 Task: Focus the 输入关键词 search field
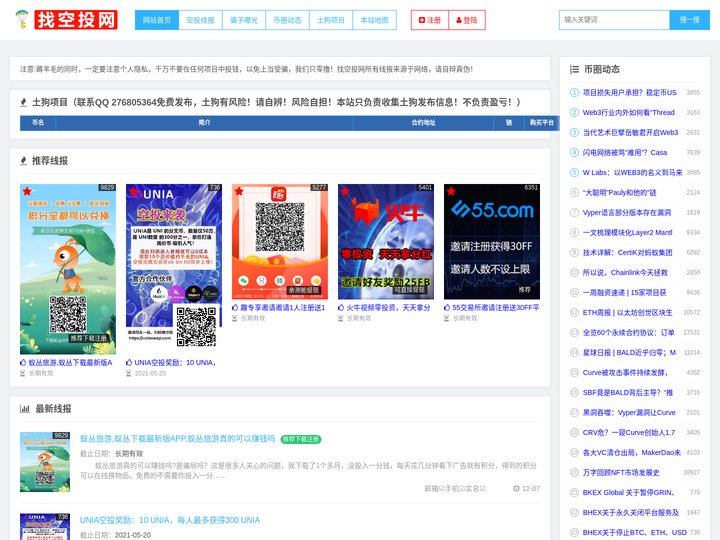(614, 20)
